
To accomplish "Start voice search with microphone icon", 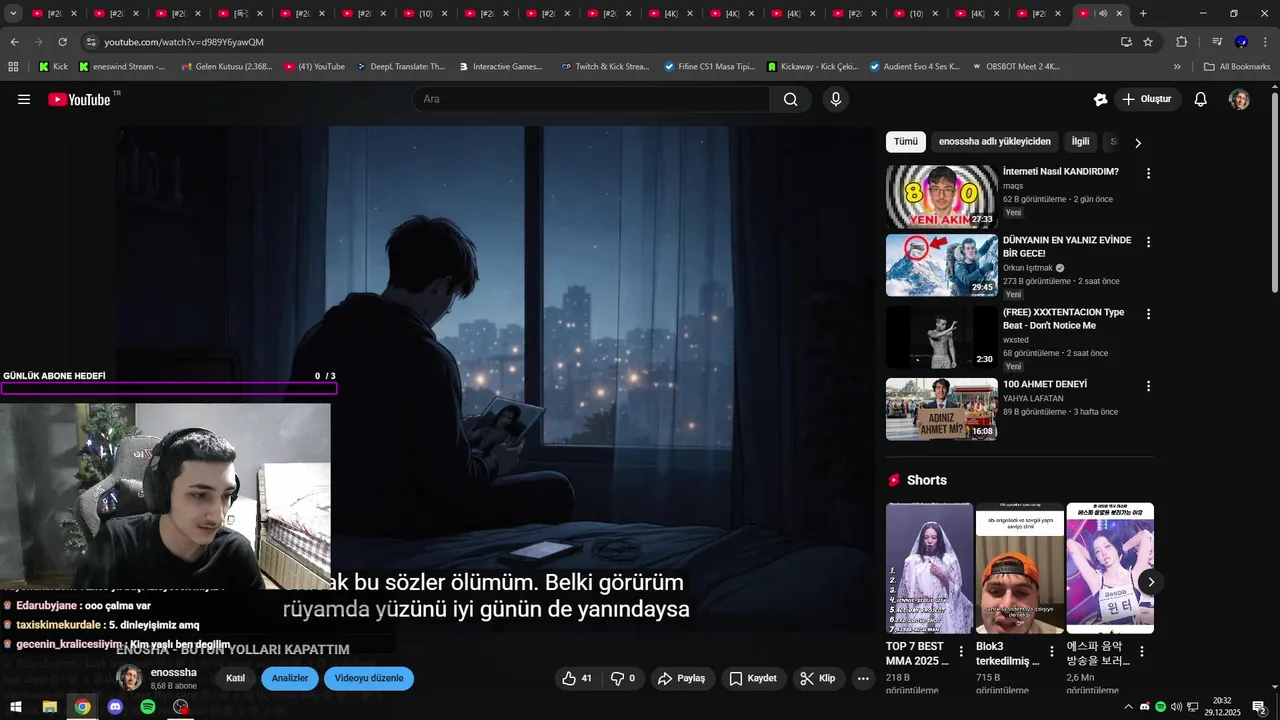I will point(836,99).
